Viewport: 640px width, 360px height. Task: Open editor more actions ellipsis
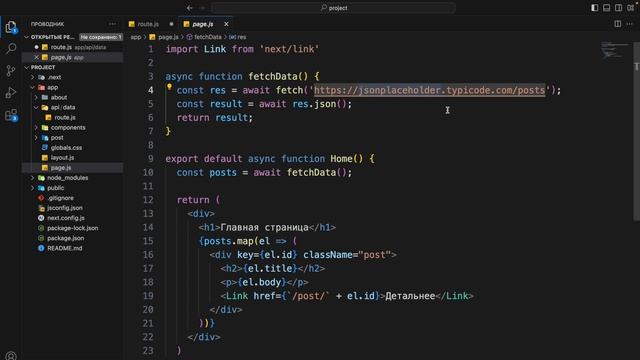629,24
